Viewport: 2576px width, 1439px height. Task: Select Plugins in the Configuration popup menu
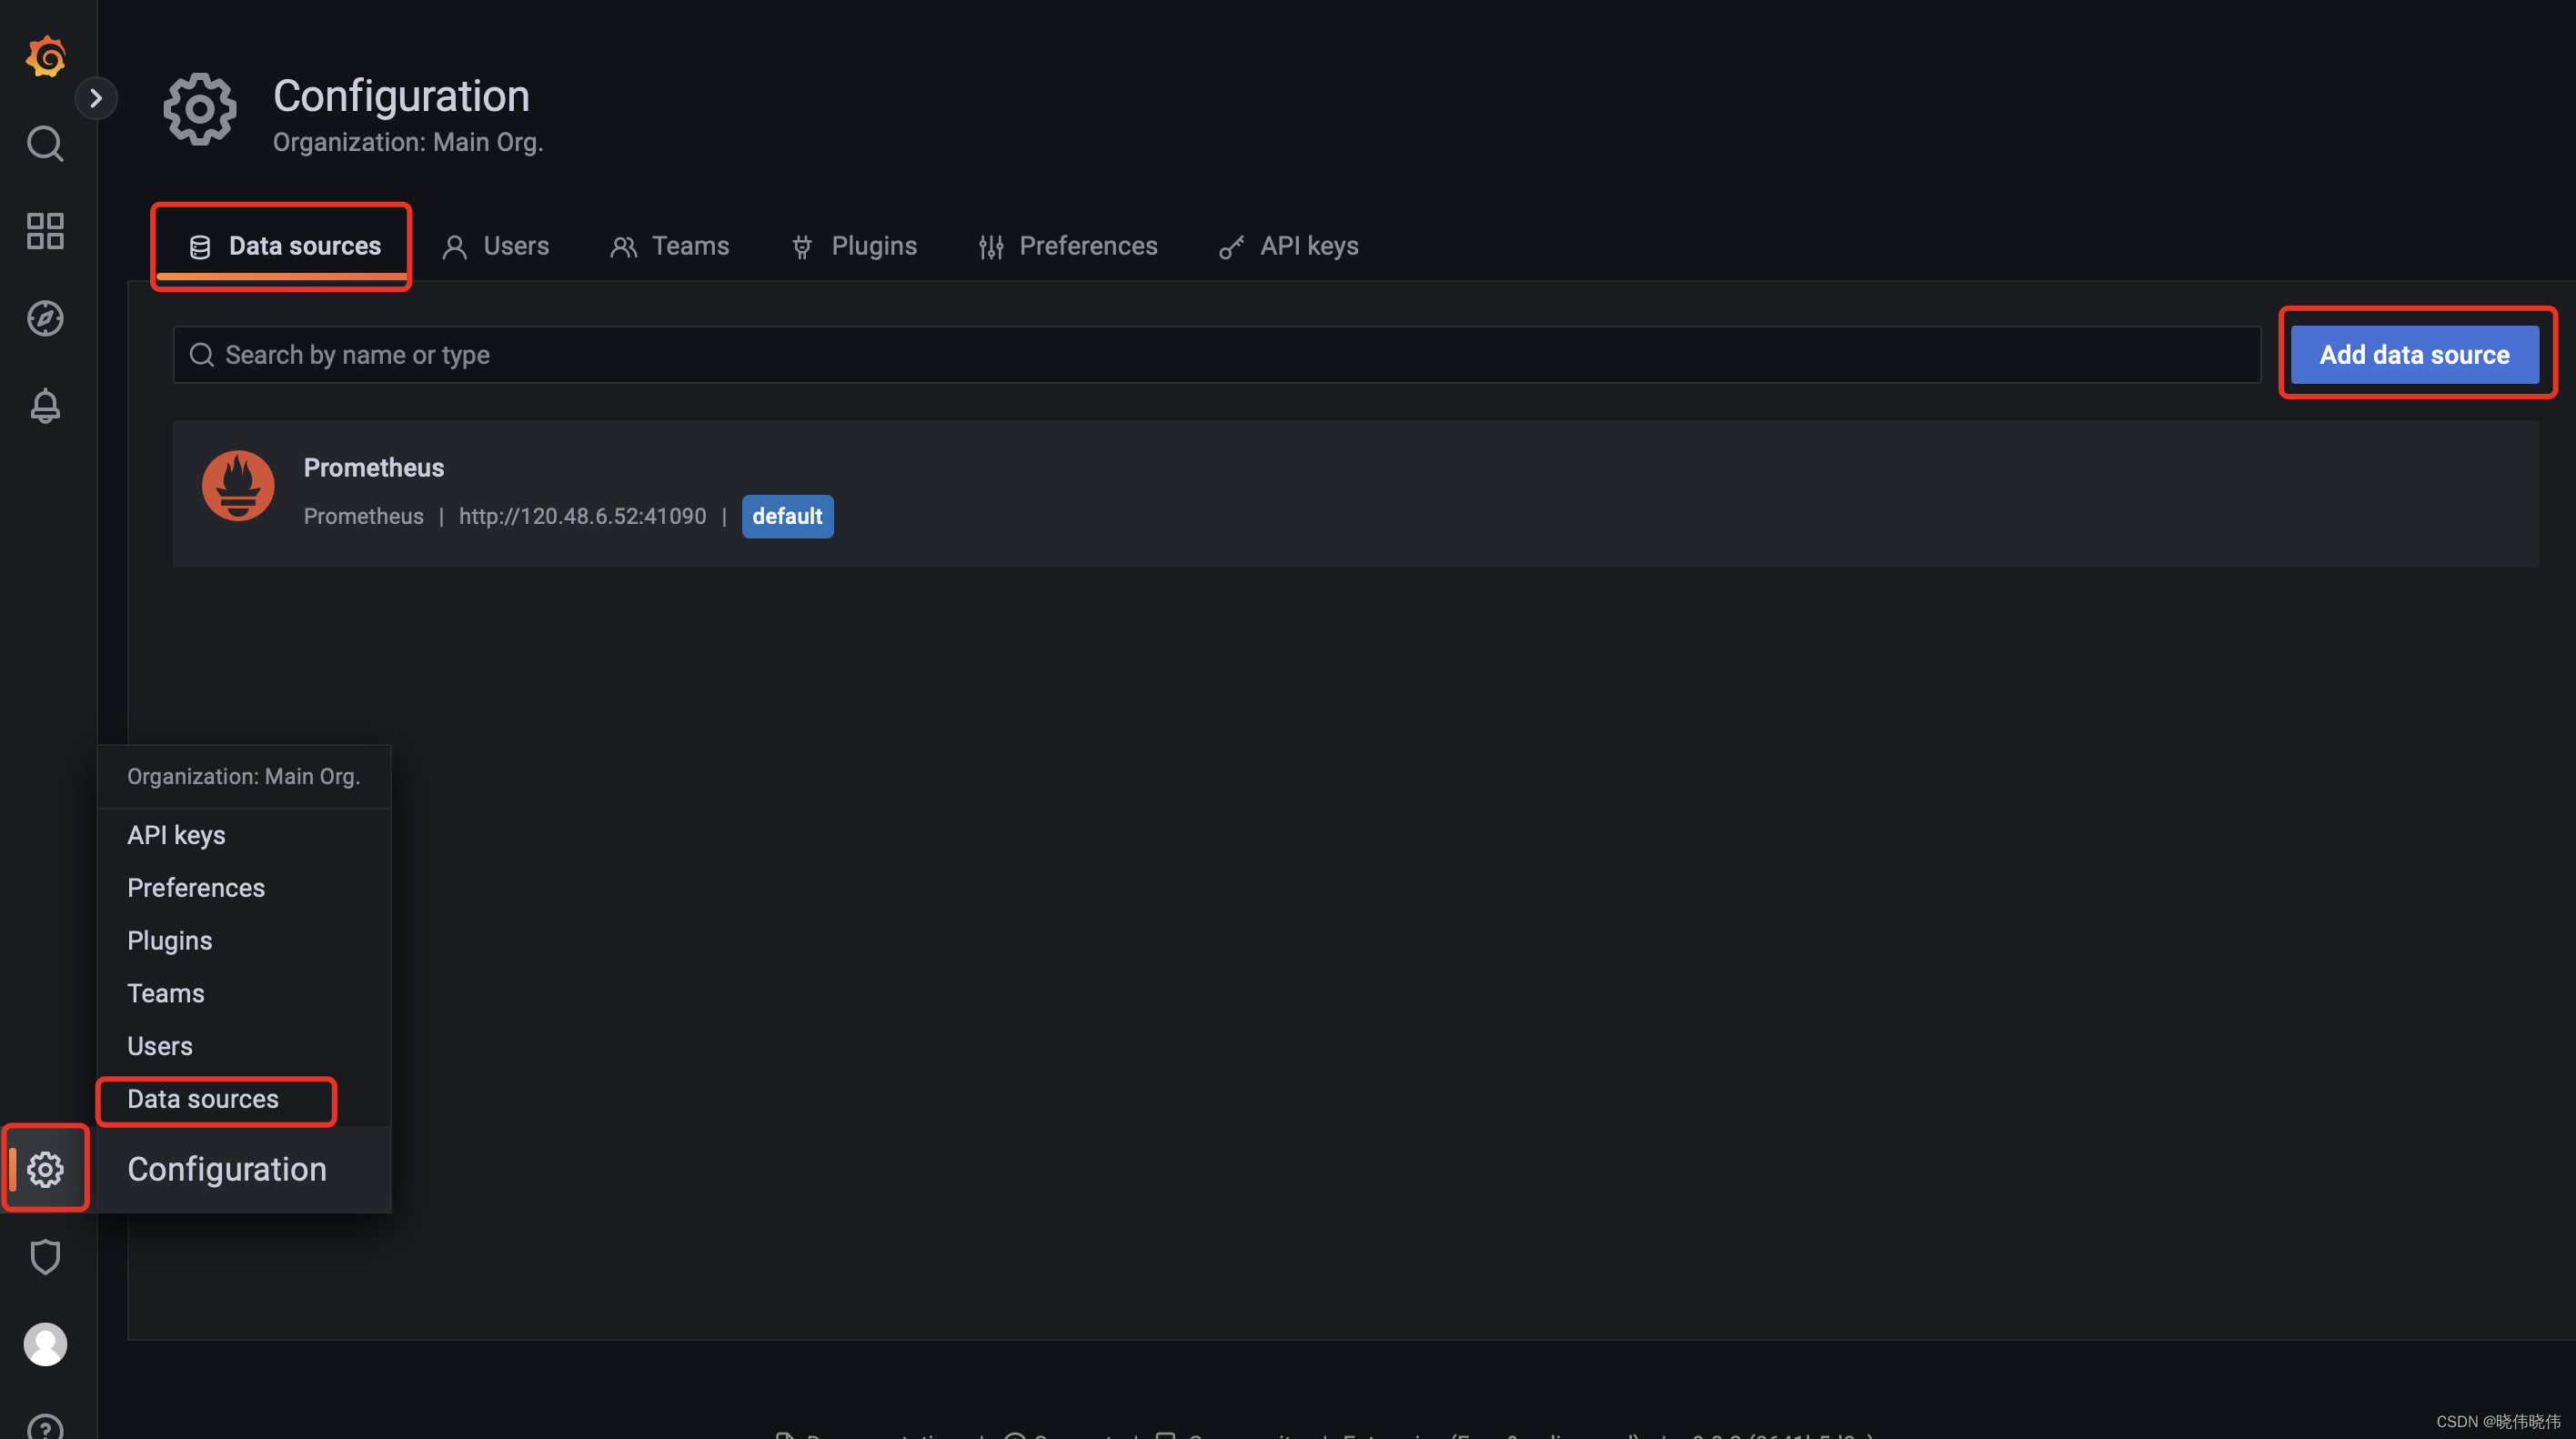(170, 941)
